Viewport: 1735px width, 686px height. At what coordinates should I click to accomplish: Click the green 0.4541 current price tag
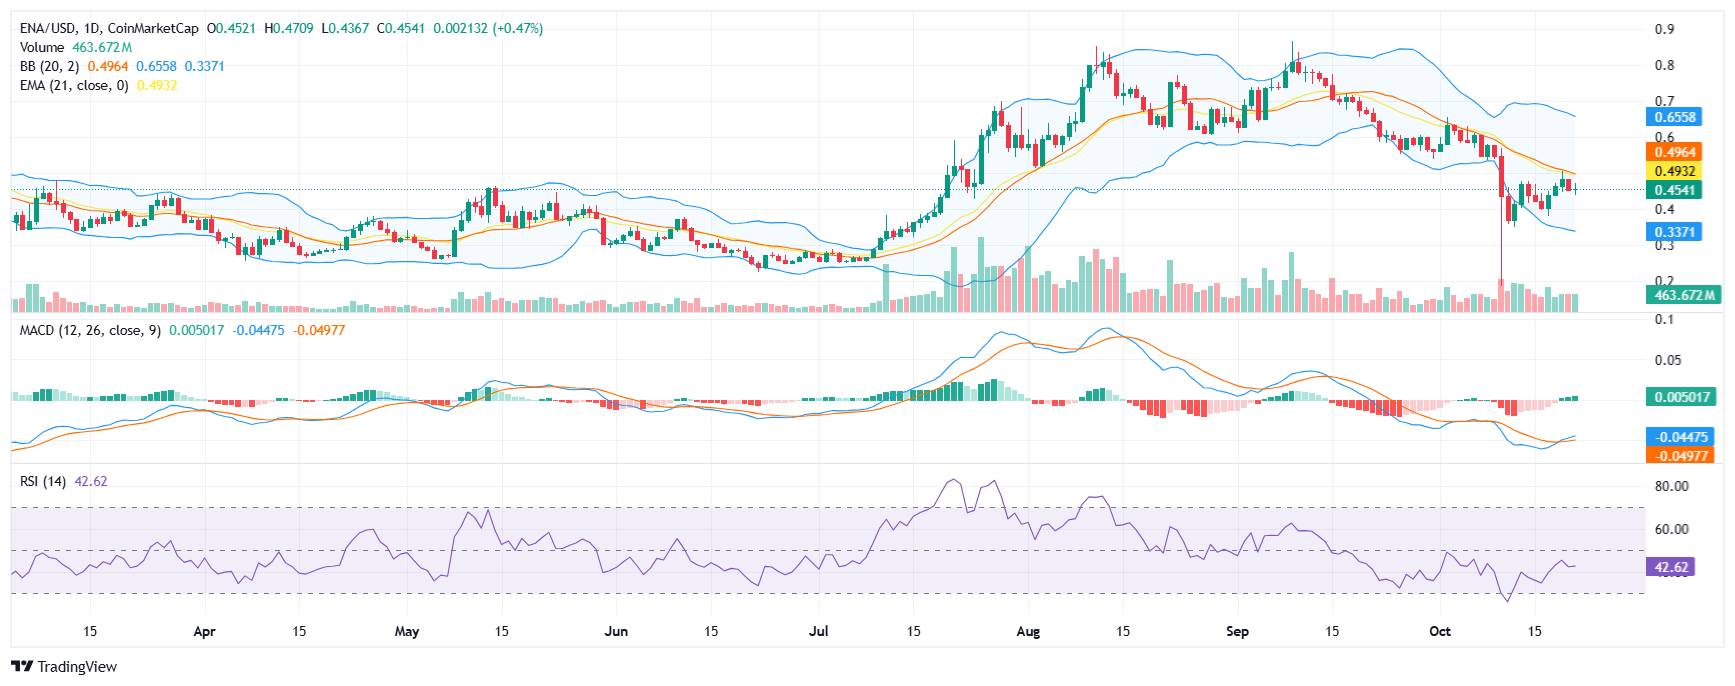pos(1674,190)
